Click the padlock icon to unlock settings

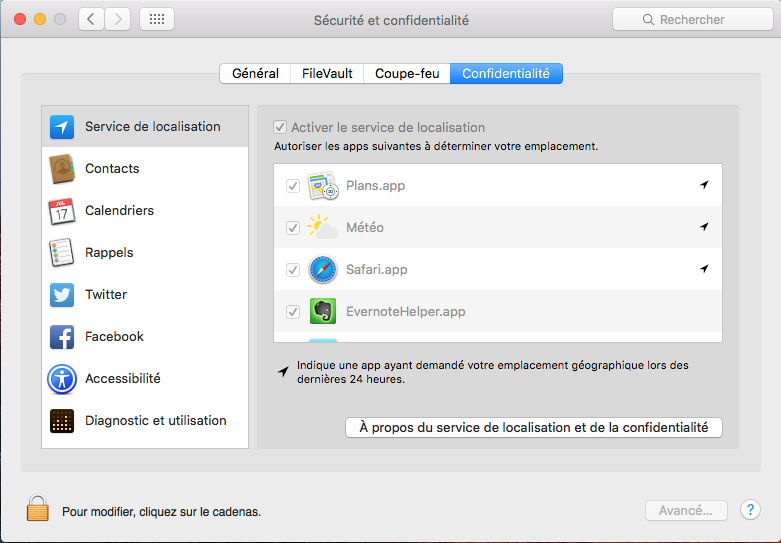[x=38, y=509]
